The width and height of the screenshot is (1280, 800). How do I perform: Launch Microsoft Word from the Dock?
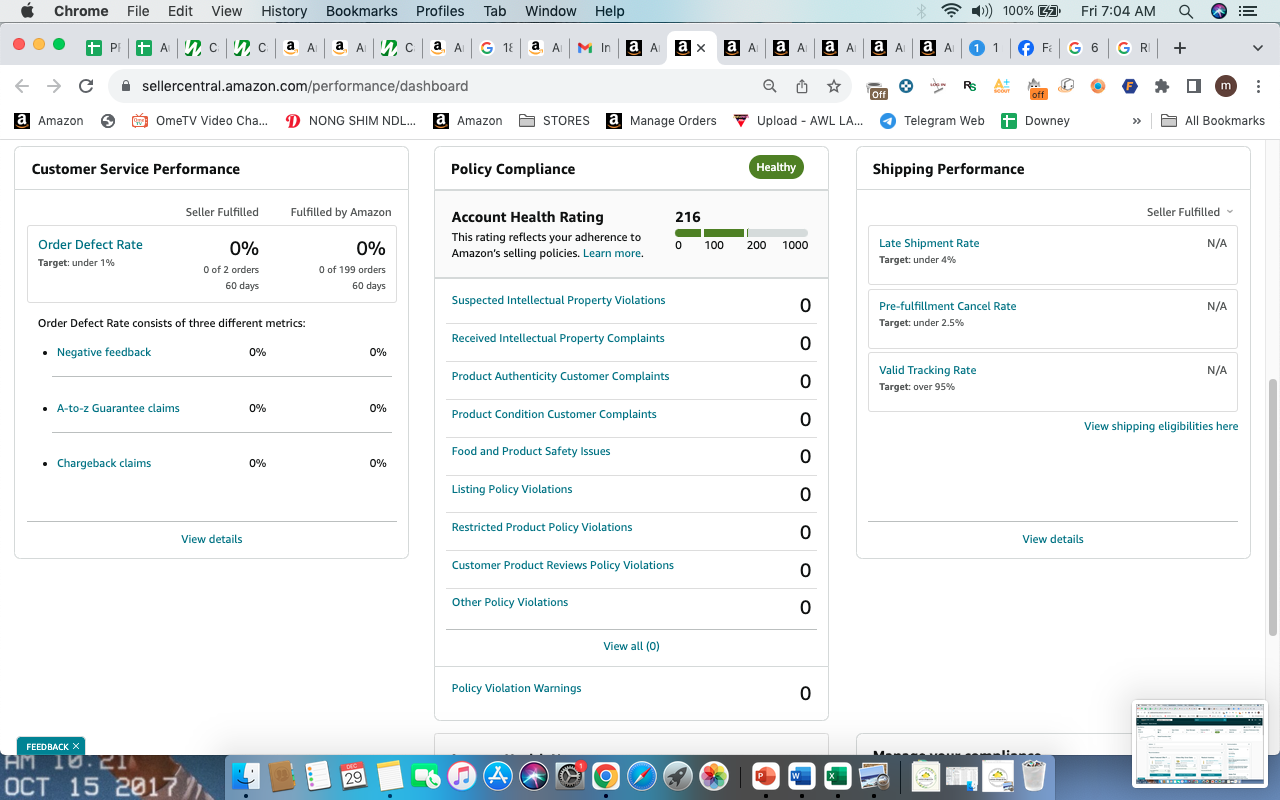(x=802, y=775)
